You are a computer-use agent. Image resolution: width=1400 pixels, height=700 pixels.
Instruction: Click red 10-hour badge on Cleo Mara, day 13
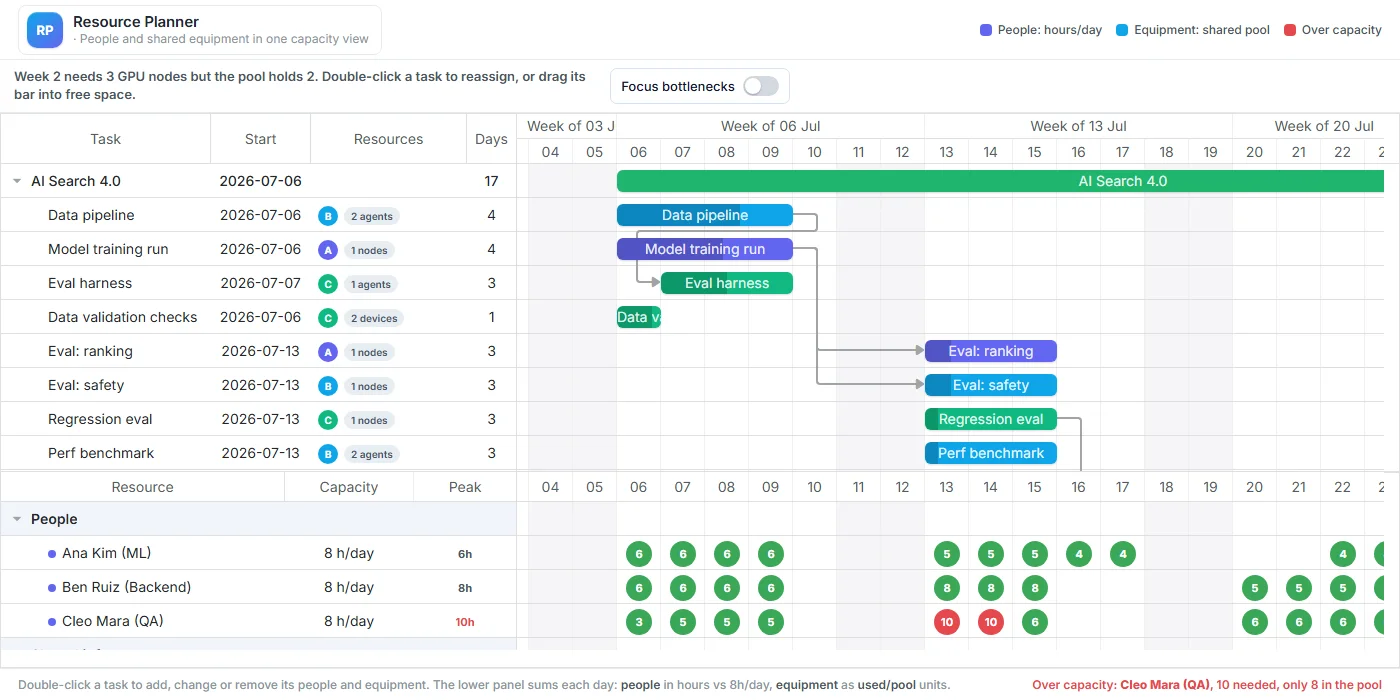click(x=946, y=621)
